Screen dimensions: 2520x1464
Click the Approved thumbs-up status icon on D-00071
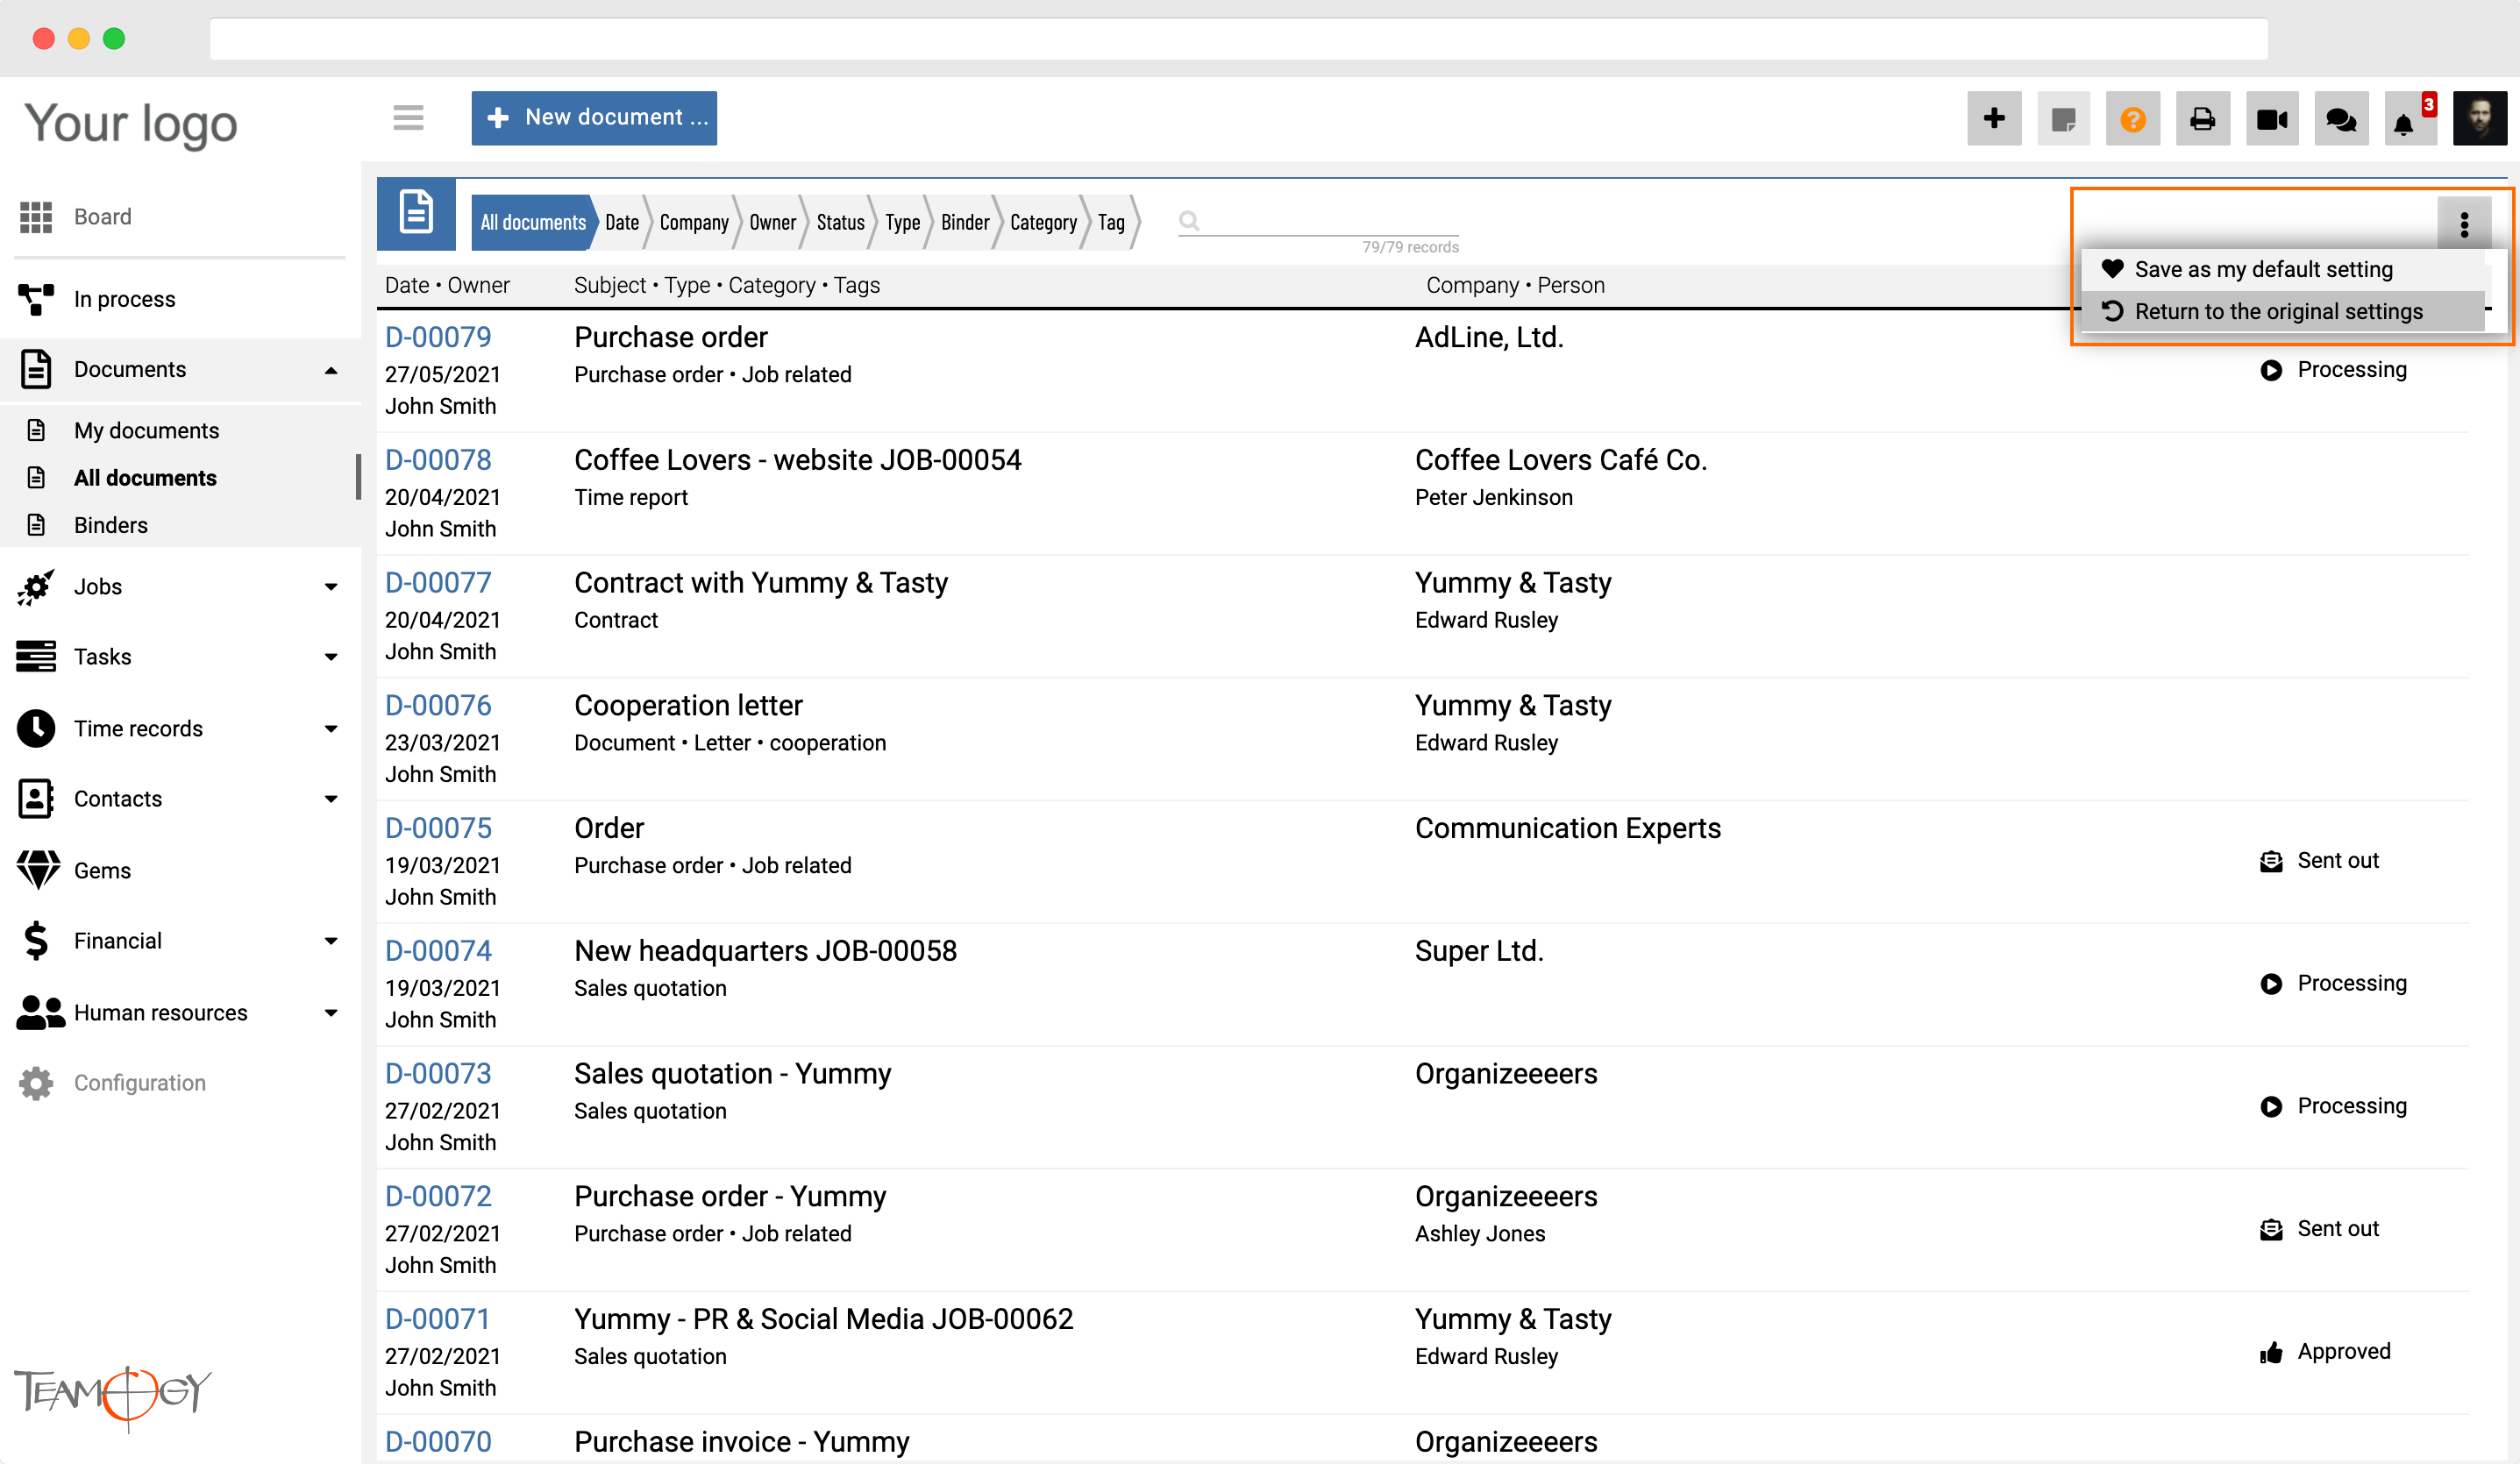[2271, 1352]
